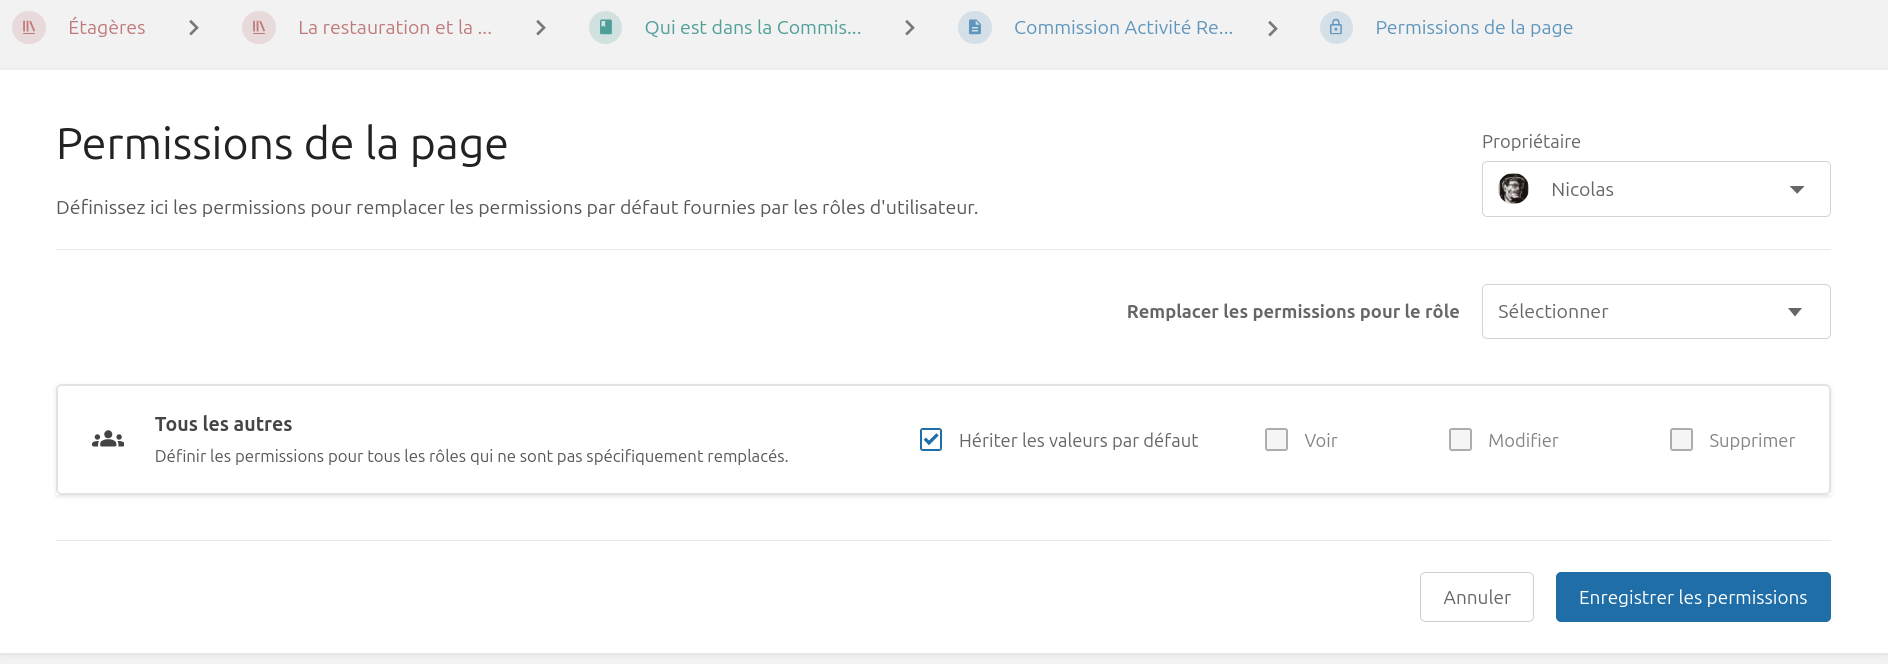This screenshot has width=1888, height=664.
Task: Click the green book icon in breadcrumb
Action: click(605, 28)
